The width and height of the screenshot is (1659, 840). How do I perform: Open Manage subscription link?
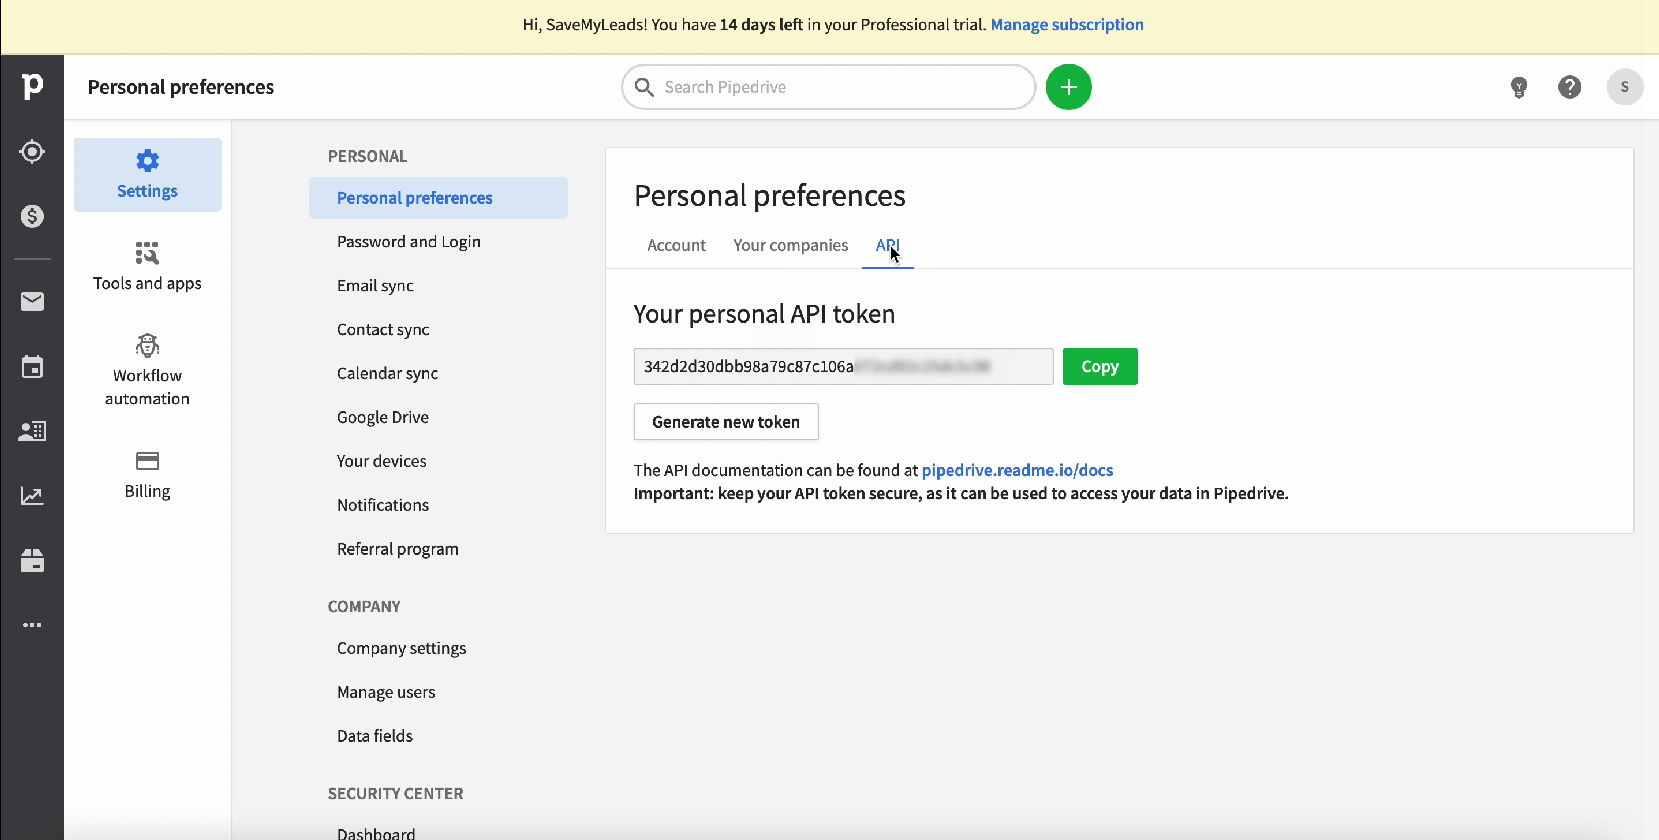(1067, 25)
